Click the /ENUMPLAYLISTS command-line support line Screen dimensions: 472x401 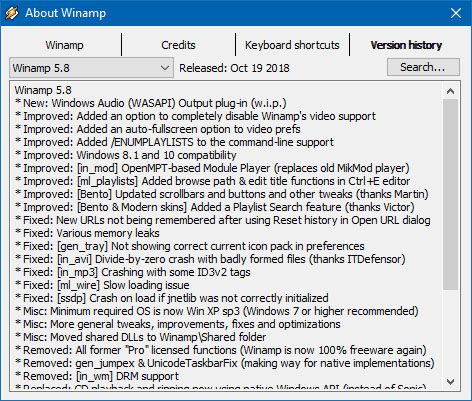tap(174, 142)
